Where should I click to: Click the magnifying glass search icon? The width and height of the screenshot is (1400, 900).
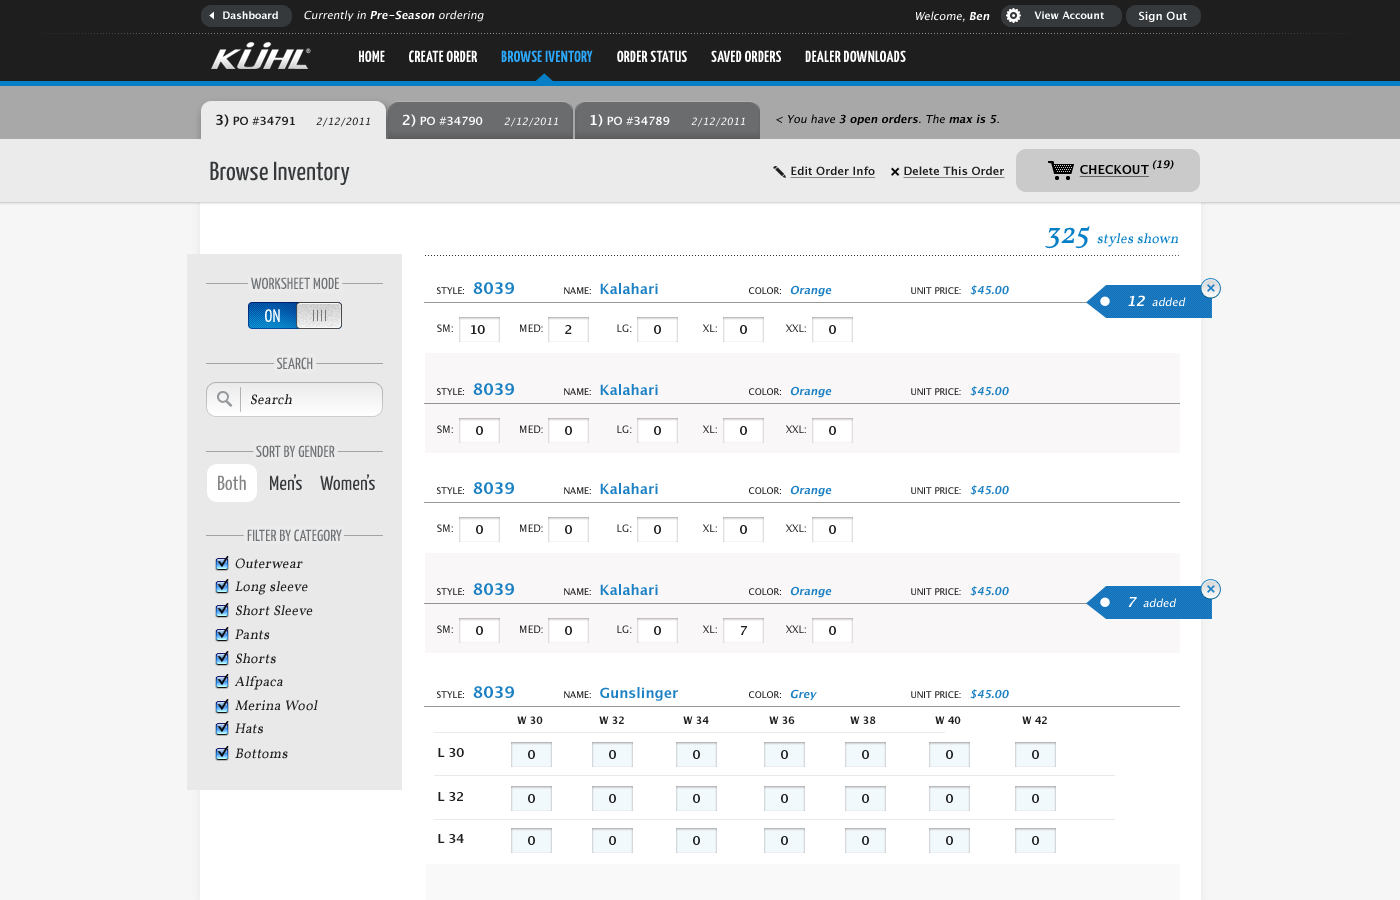[225, 399]
